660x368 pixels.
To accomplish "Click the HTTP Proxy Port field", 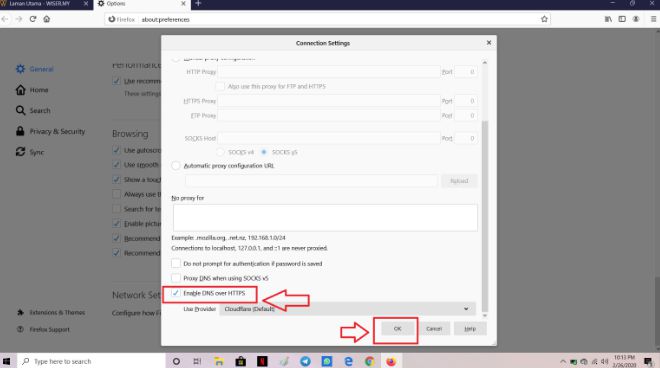I will pyautogui.click(x=466, y=72).
